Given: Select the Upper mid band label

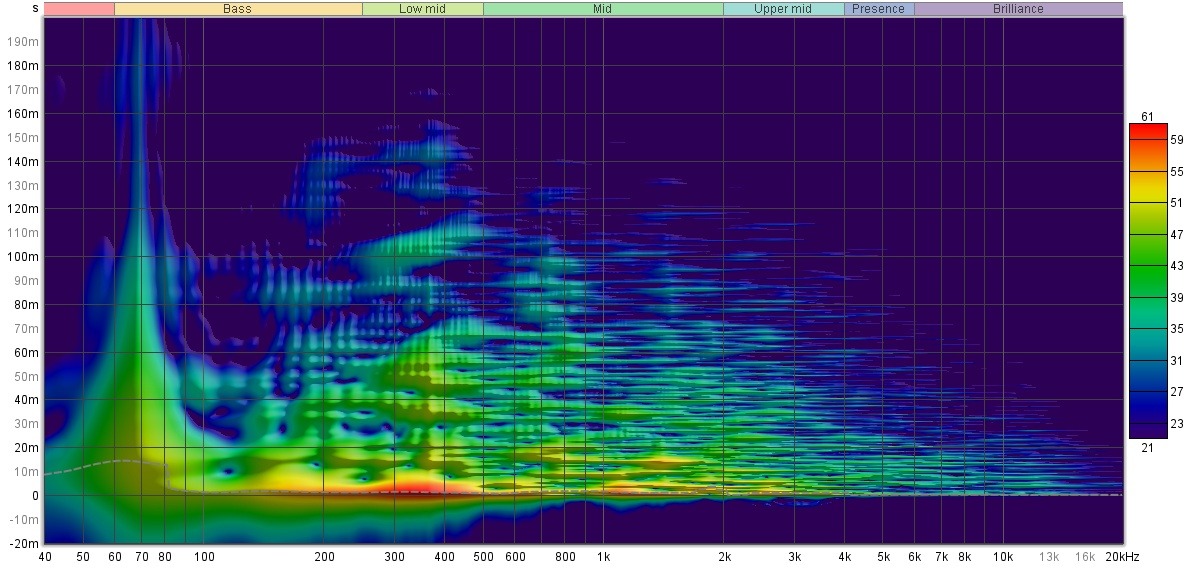Looking at the screenshot, I should click(x=784, y=9).
